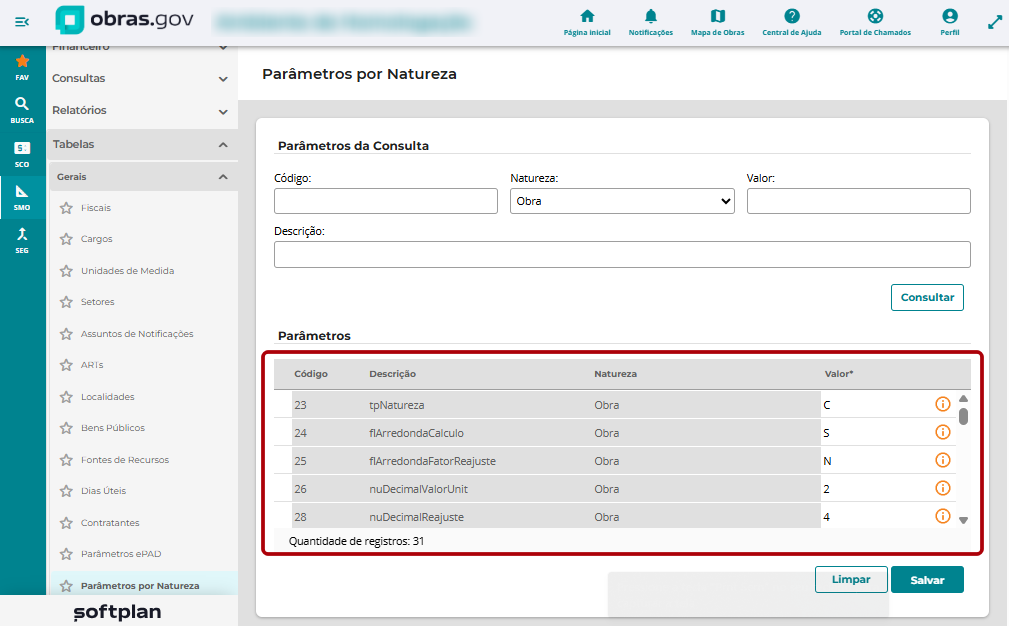Favorite the Localidades menu item star
This screenshot has height=626, width=1009.
[66, 397]
